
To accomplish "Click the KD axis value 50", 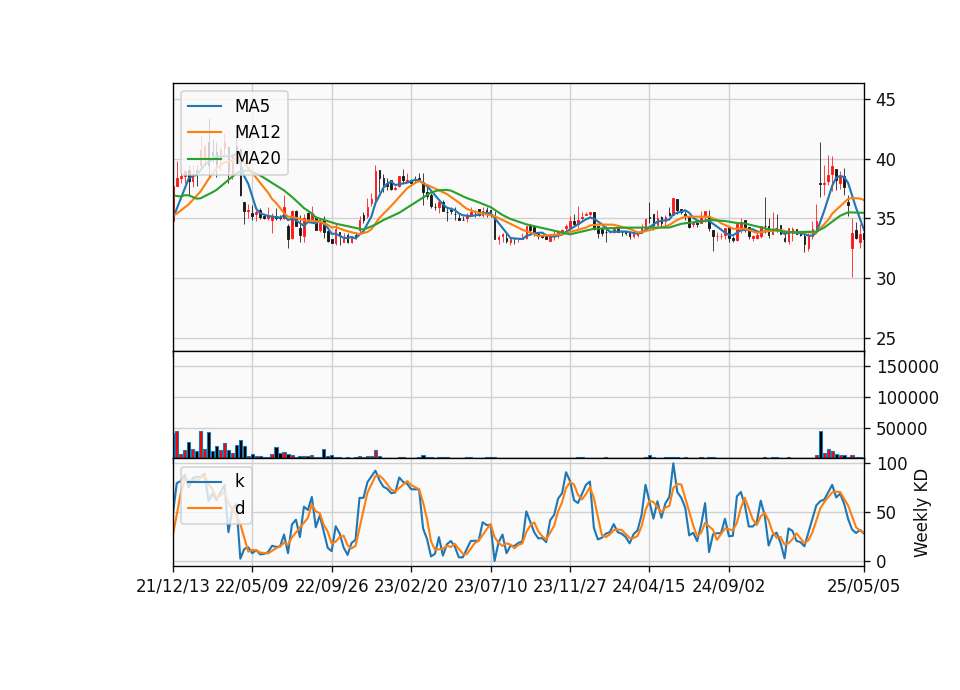I will (x=885, y=512).
